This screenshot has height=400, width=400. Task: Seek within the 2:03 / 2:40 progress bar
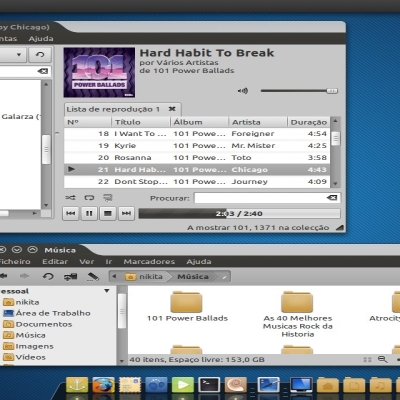point(239,214)
